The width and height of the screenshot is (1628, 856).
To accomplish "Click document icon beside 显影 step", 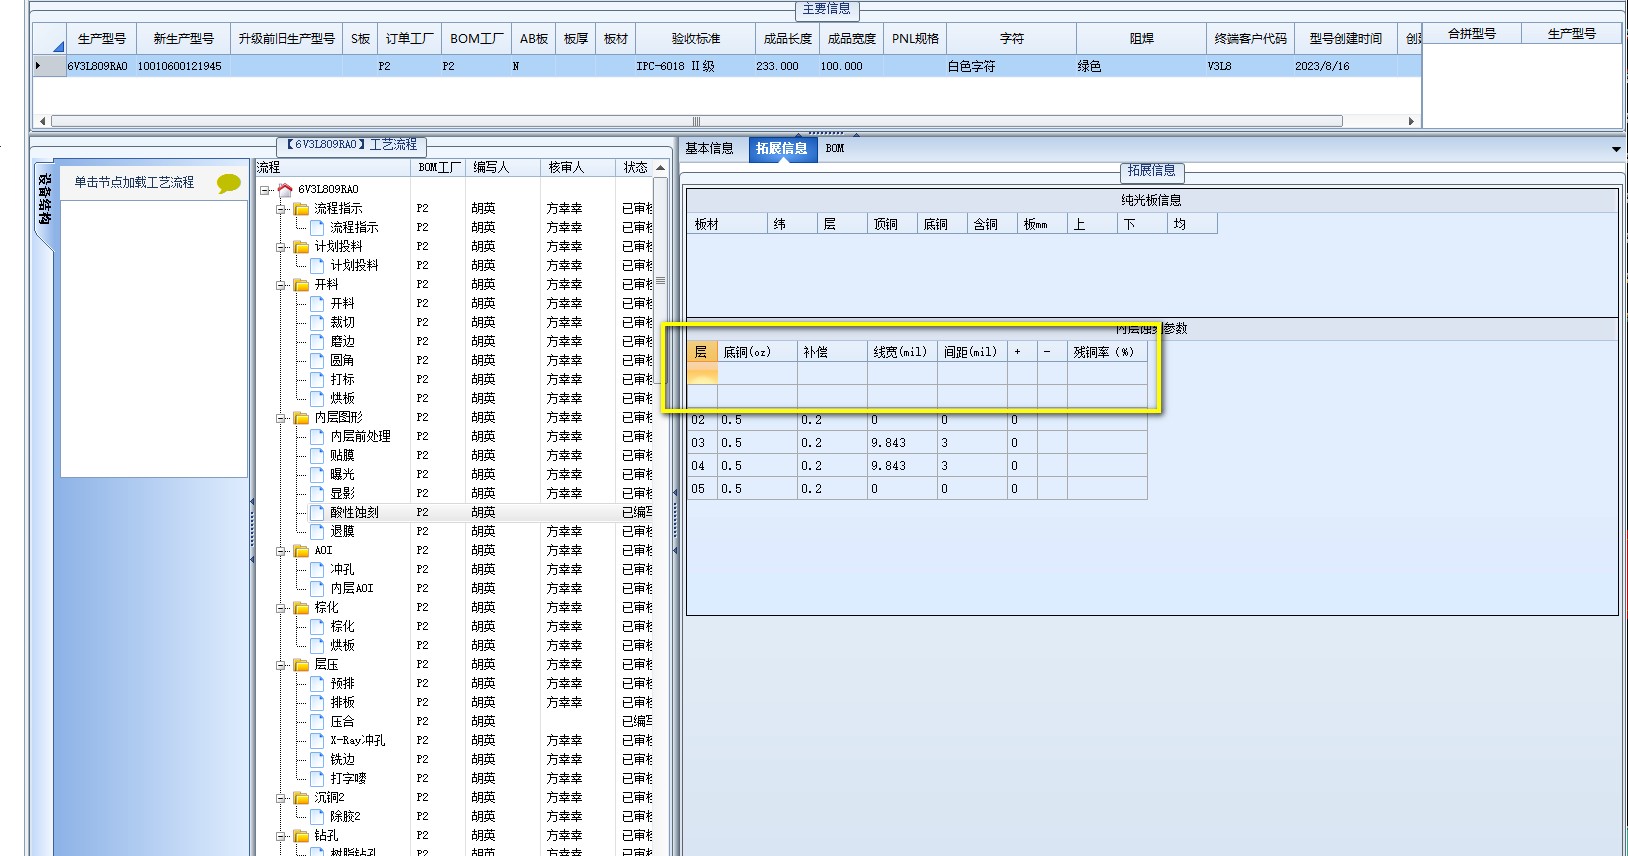I will tap(317, 493).
